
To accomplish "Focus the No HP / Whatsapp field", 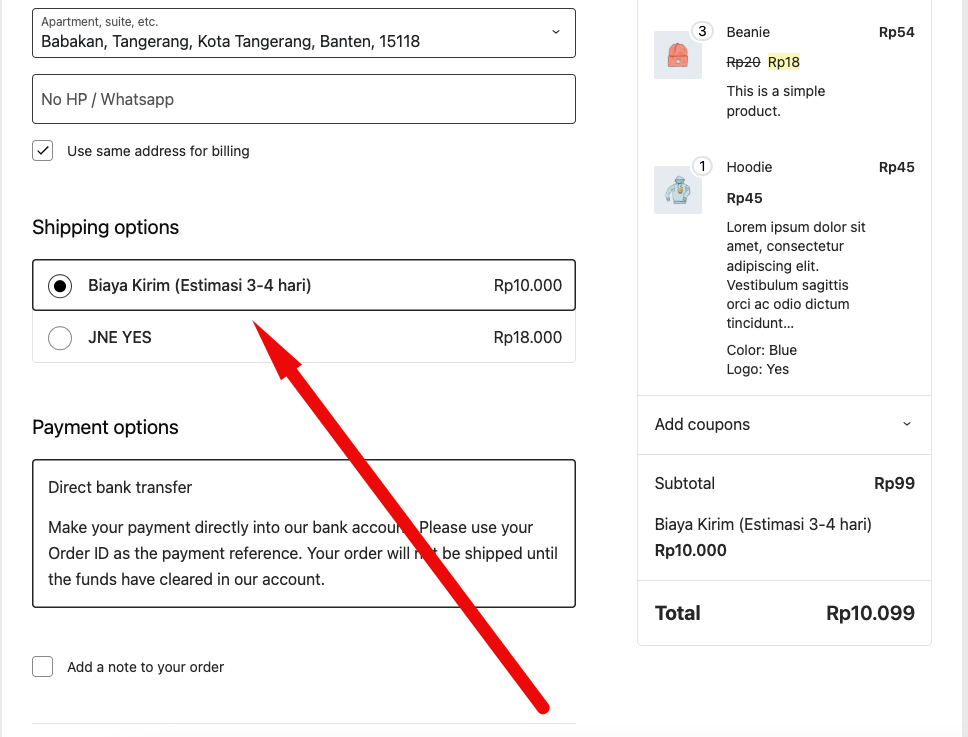I will click(x=304, y=99).
